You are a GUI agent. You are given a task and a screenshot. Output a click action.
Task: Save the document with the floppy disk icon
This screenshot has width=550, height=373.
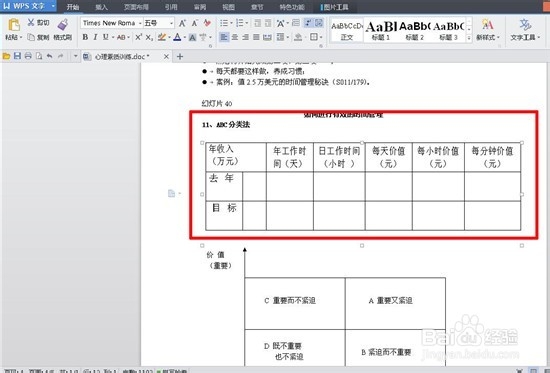pos(17,56)
